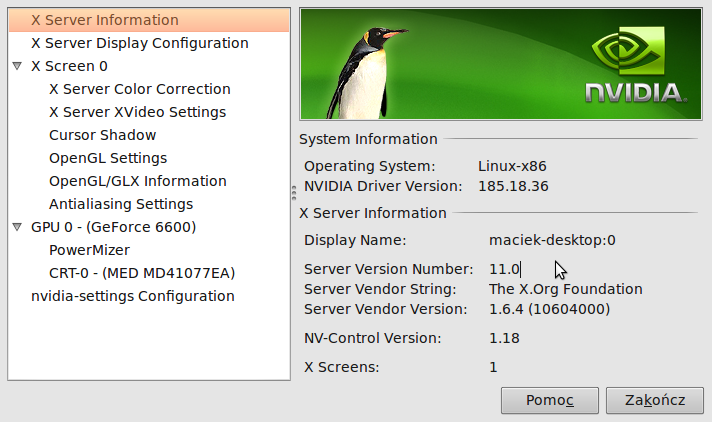
Task: Show OpenGL/GLX Information
Action: 138,181
